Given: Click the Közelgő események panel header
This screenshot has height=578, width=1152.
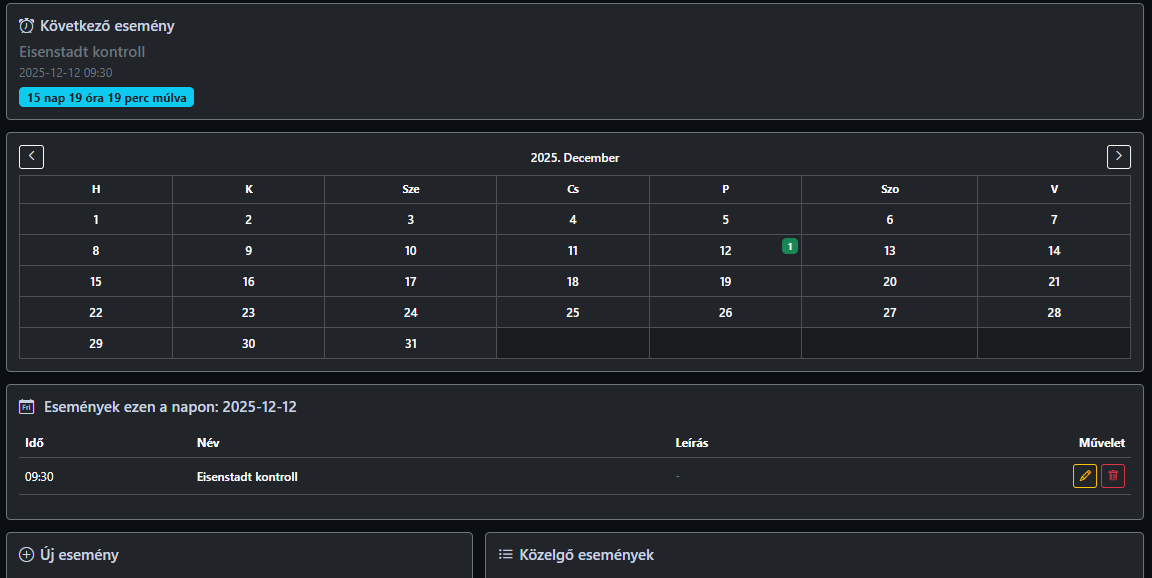Looking at the screenshot, I should pyautogui.click(x=586, y=555).
